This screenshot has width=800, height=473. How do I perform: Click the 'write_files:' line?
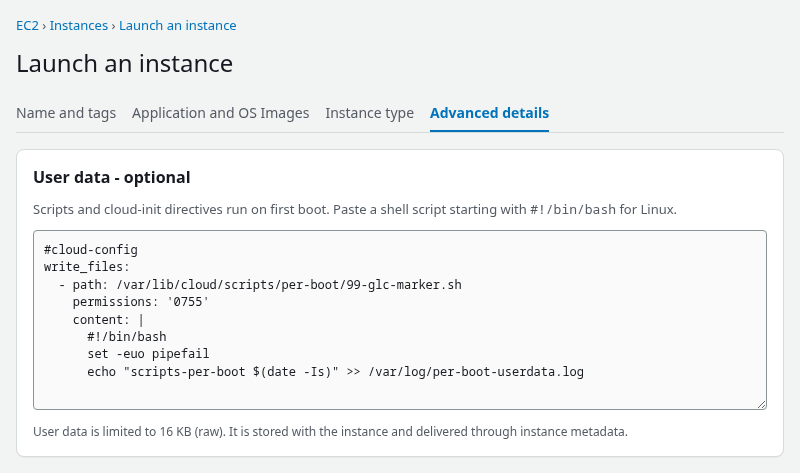tap(87, 267)
